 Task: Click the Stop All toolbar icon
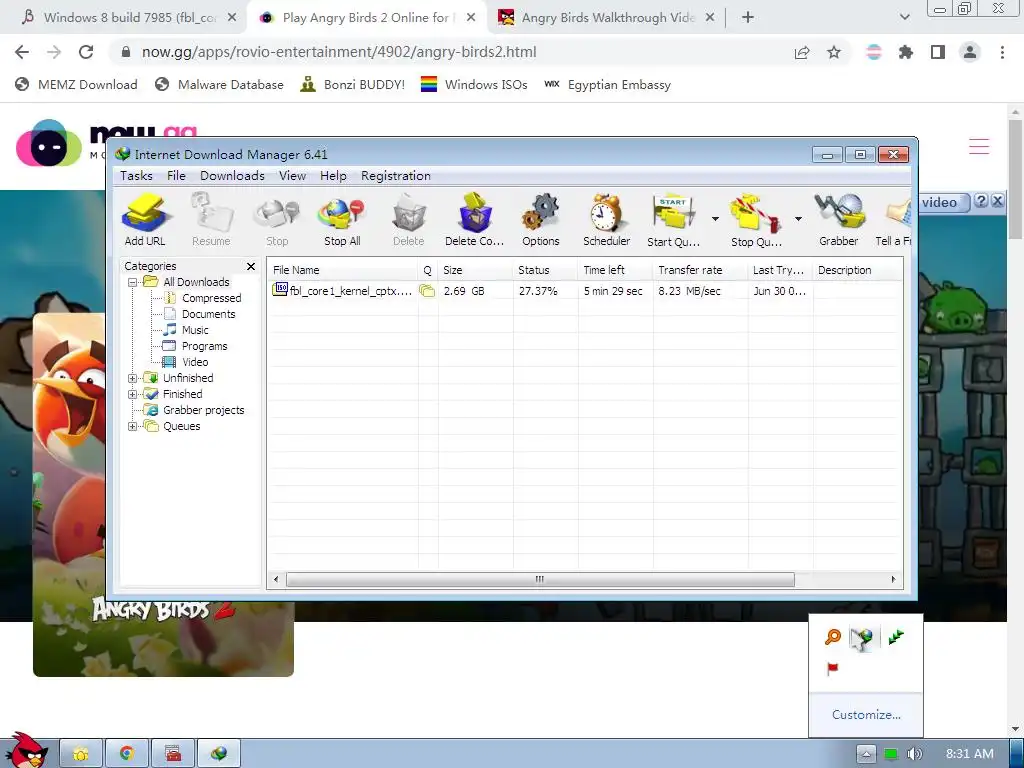(342, 220)
